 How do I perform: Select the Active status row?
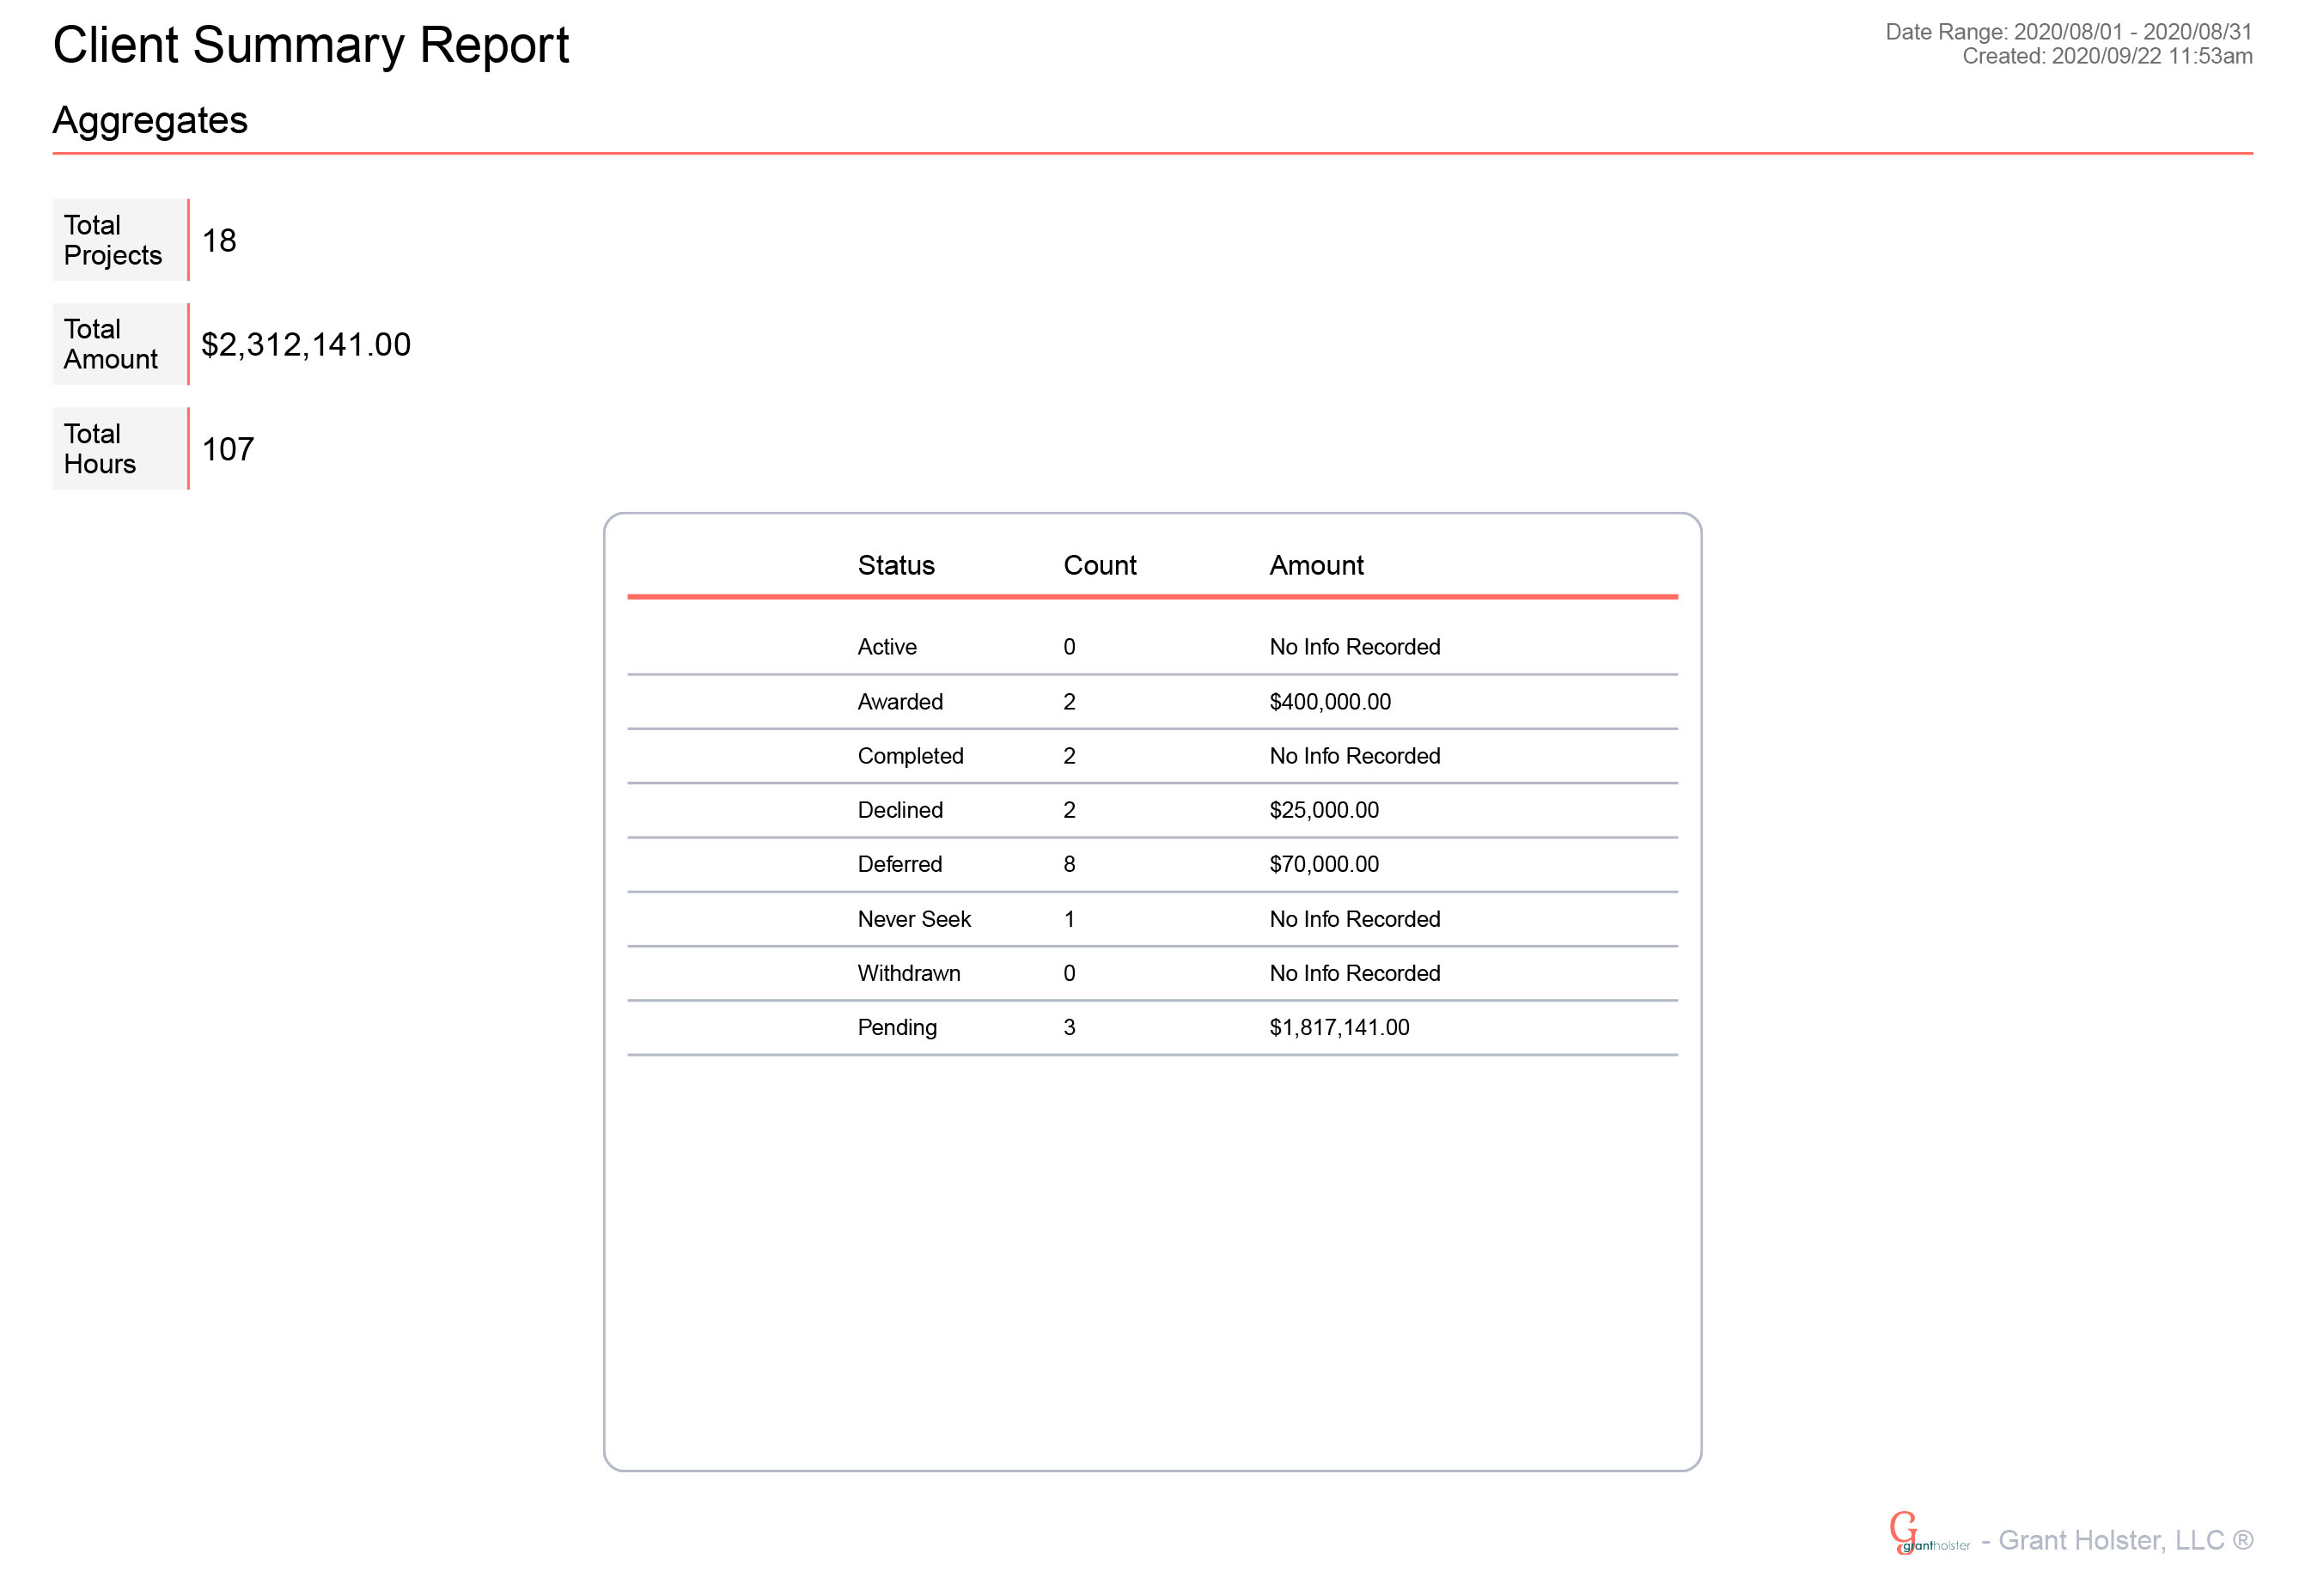887,647
